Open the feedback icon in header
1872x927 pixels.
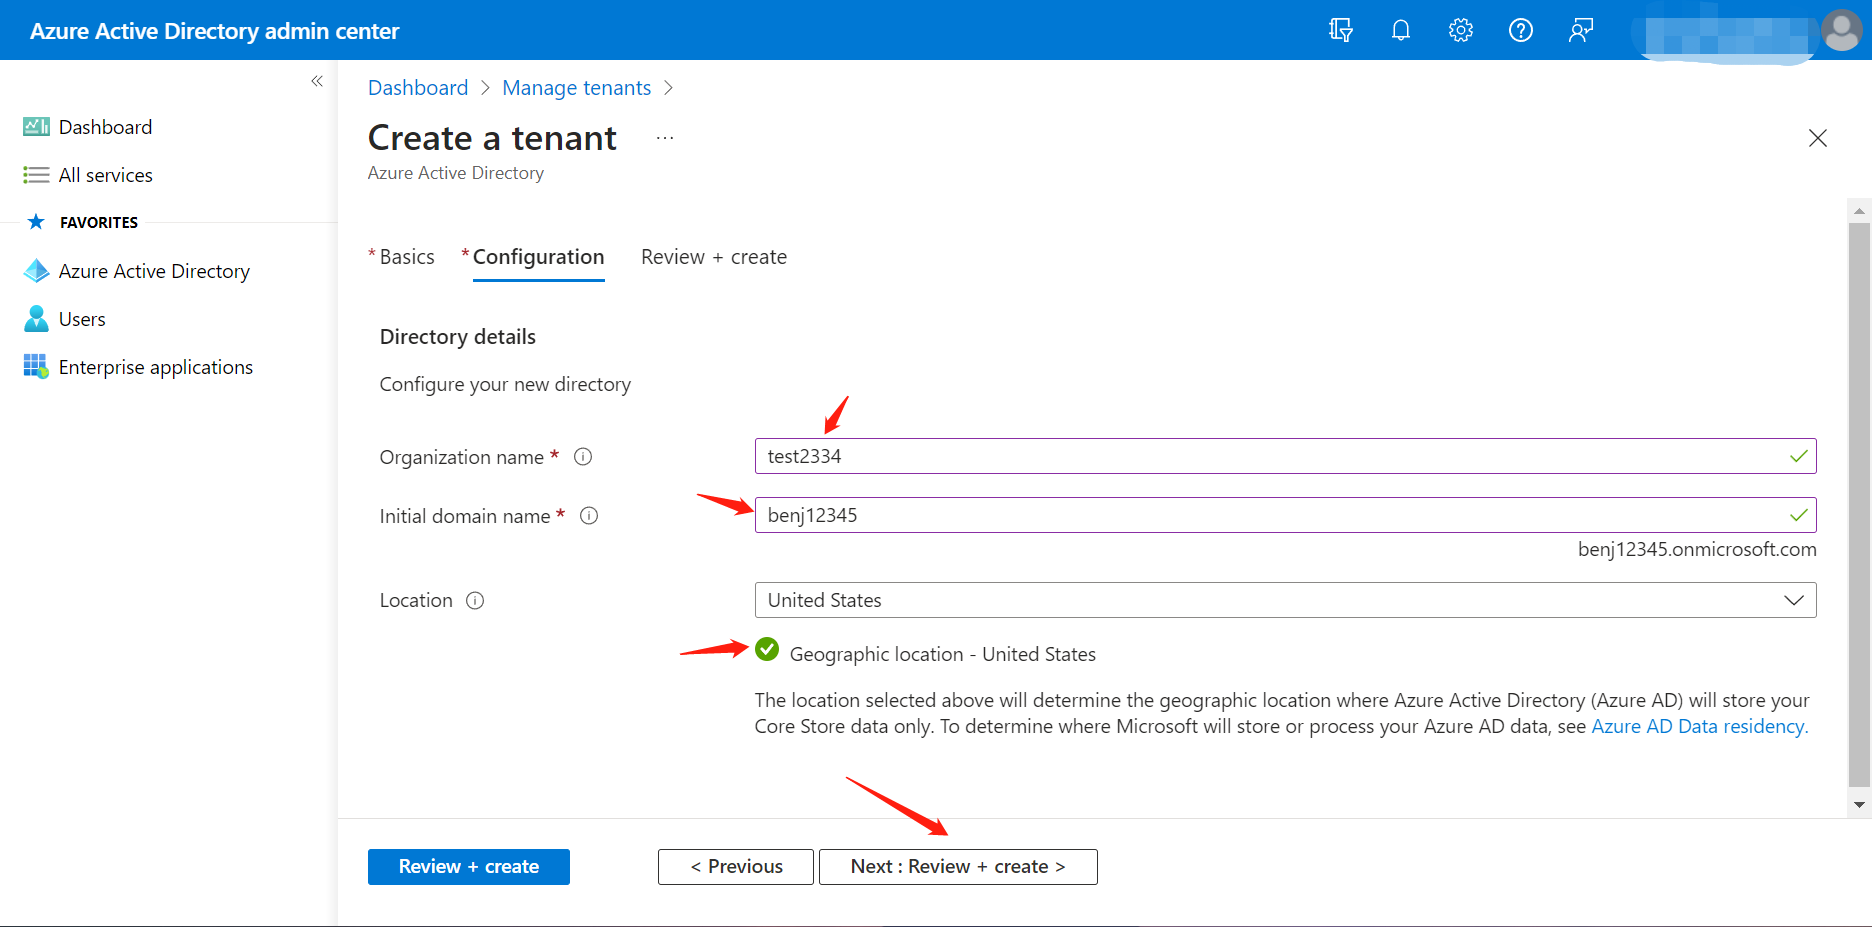click(1580, 30)
